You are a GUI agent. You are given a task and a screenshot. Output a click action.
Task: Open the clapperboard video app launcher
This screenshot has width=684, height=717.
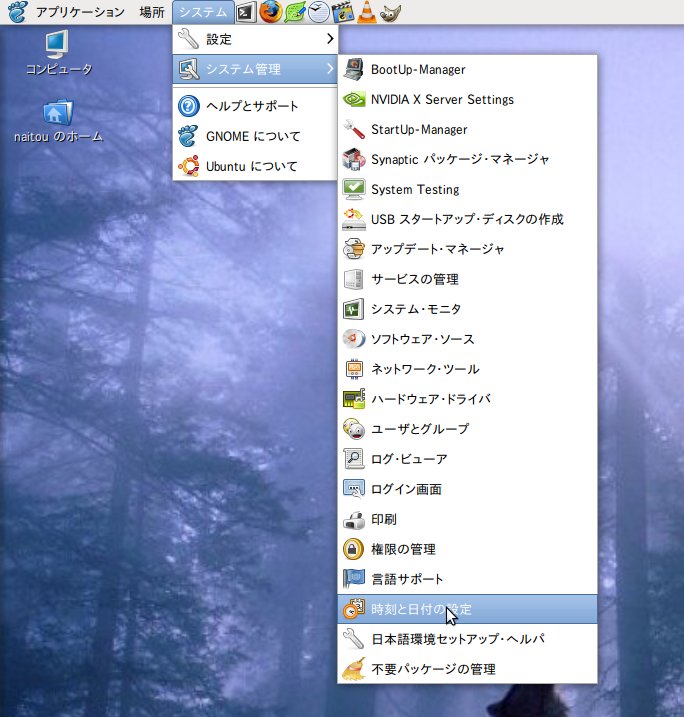click(343, 12)
